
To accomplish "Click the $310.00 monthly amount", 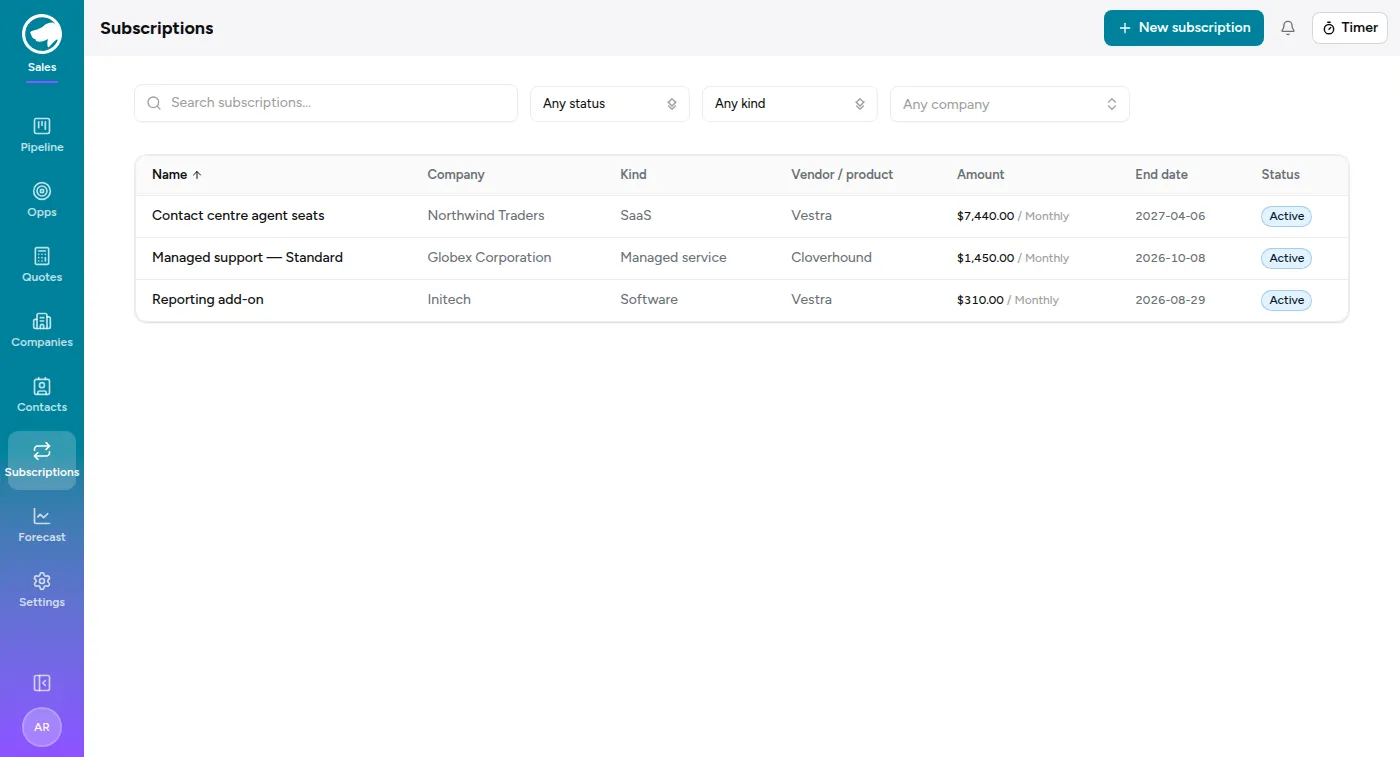I will [x=1008, y=300].
